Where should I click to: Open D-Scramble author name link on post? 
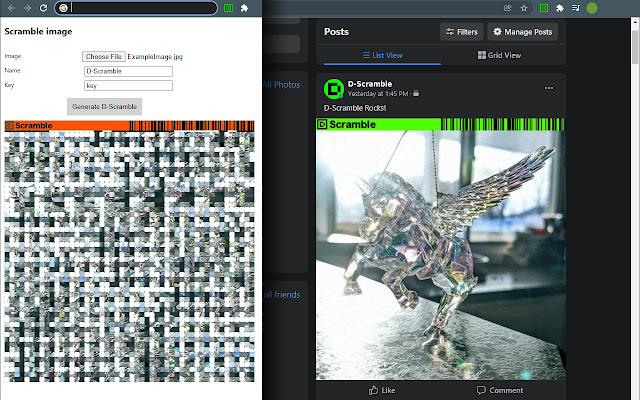(x=370, y=84)
